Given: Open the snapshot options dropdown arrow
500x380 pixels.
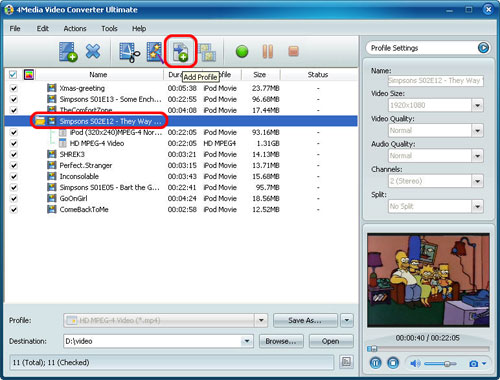Looking at the screenshot, I should click(484, 364).
